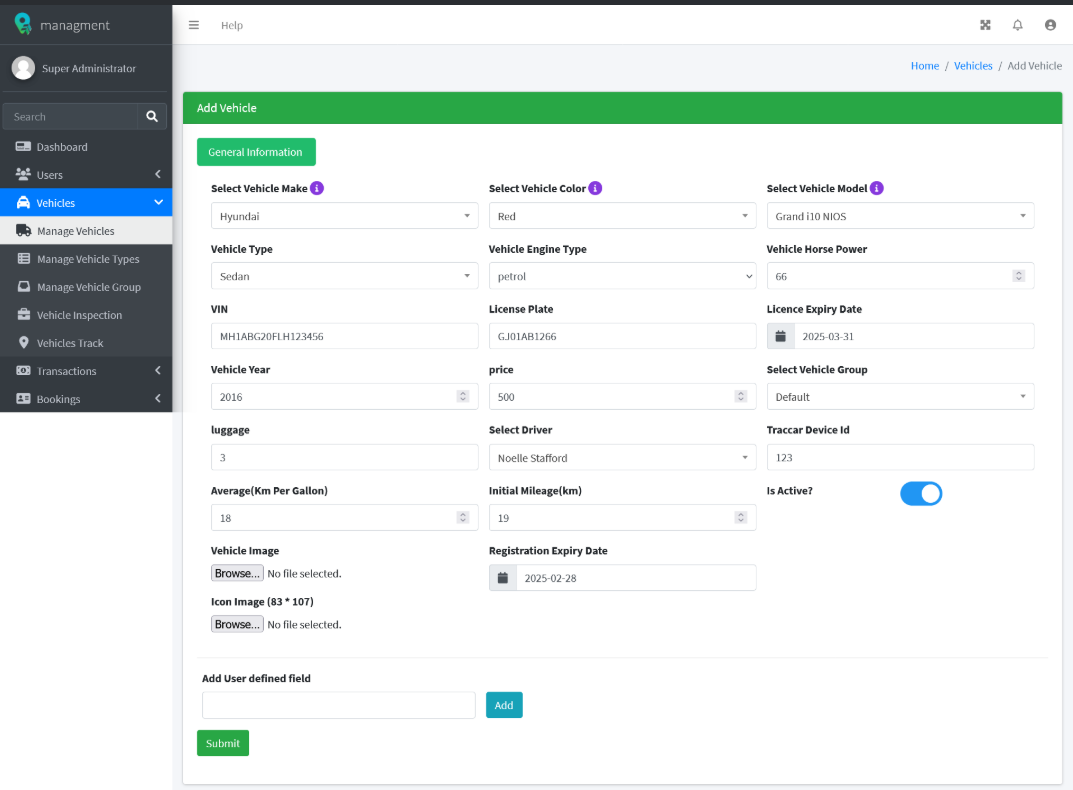Screen dimensions: 1073x790
Task: Open the Vehicle Engine Type dropdown
Action: (622, 276)
